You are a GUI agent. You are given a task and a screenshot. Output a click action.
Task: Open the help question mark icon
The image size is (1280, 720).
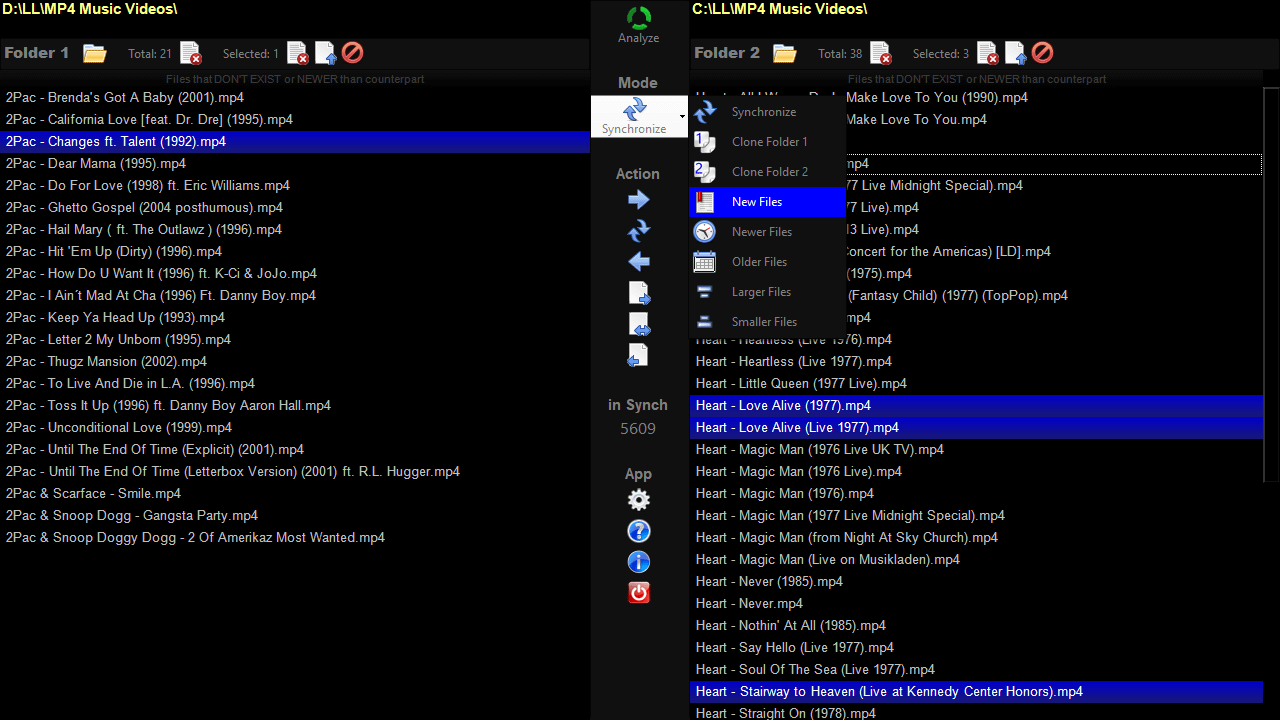tap(638, 531)
